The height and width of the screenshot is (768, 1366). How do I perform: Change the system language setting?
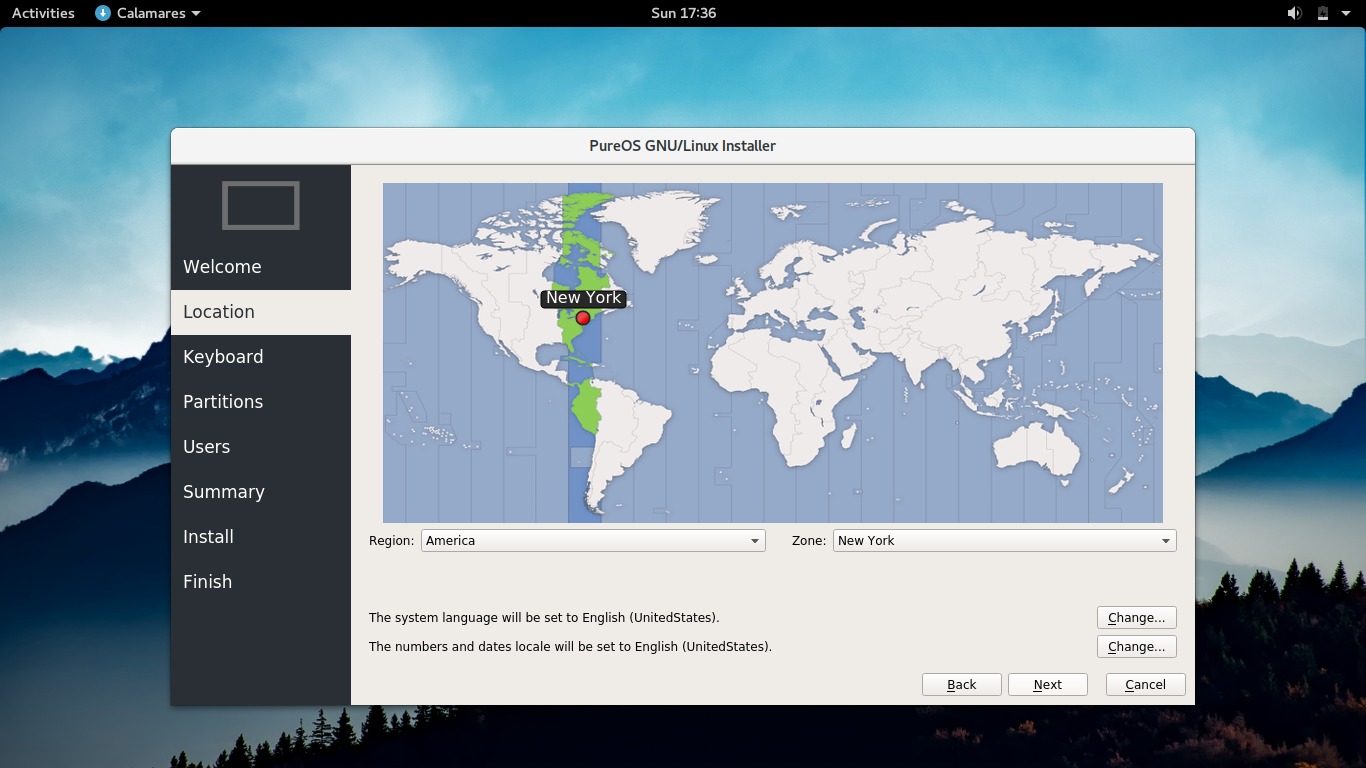click(x=1136, y=617)
